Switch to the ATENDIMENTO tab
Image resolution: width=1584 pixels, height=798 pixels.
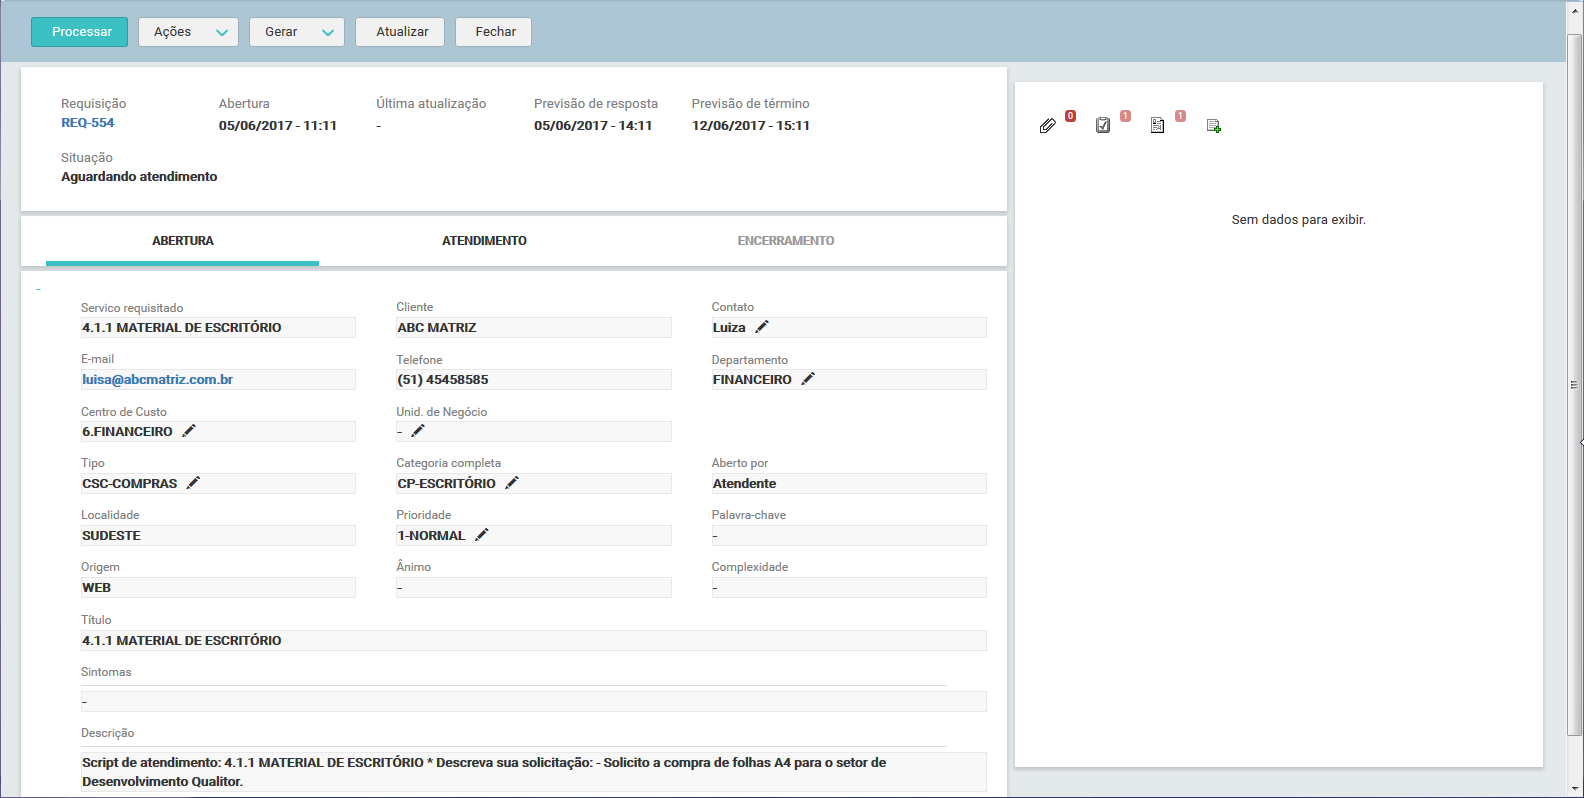484,241
